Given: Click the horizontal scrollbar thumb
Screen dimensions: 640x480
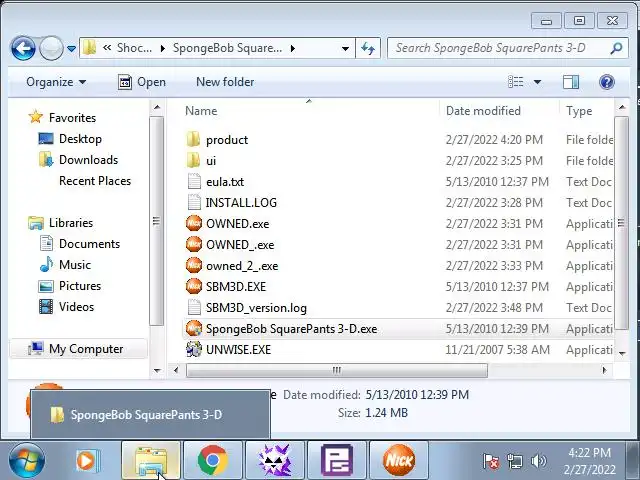Looking at the screenshot, I should pyautogui.click(x=337, y=370).
